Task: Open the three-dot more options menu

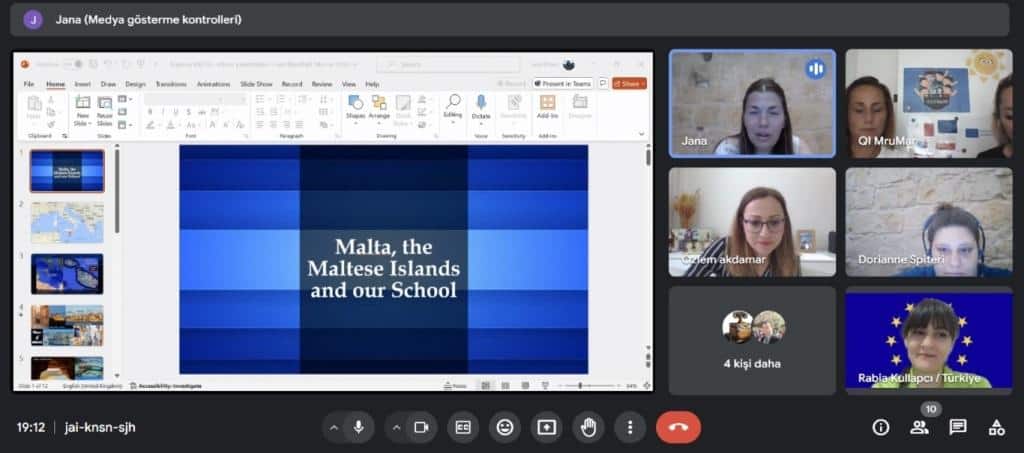Action: click(629, 427)
